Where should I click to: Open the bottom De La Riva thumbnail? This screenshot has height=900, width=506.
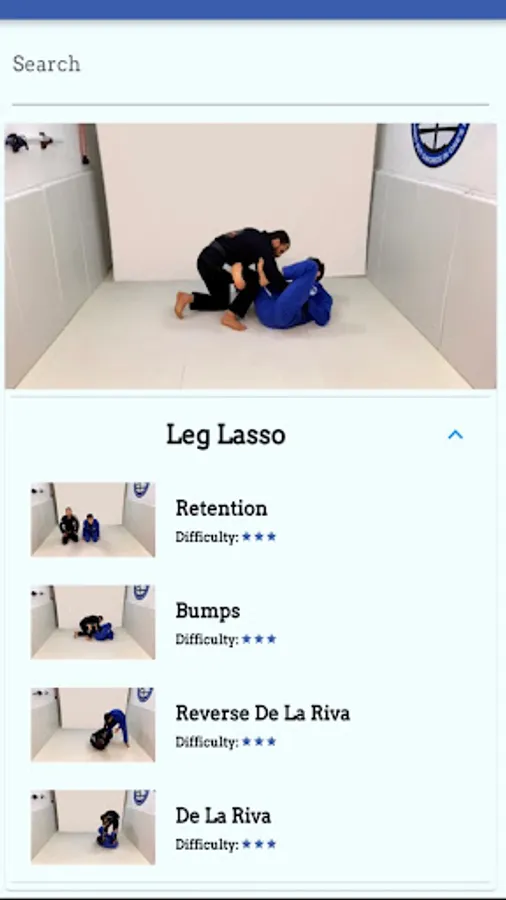point(93,827)
